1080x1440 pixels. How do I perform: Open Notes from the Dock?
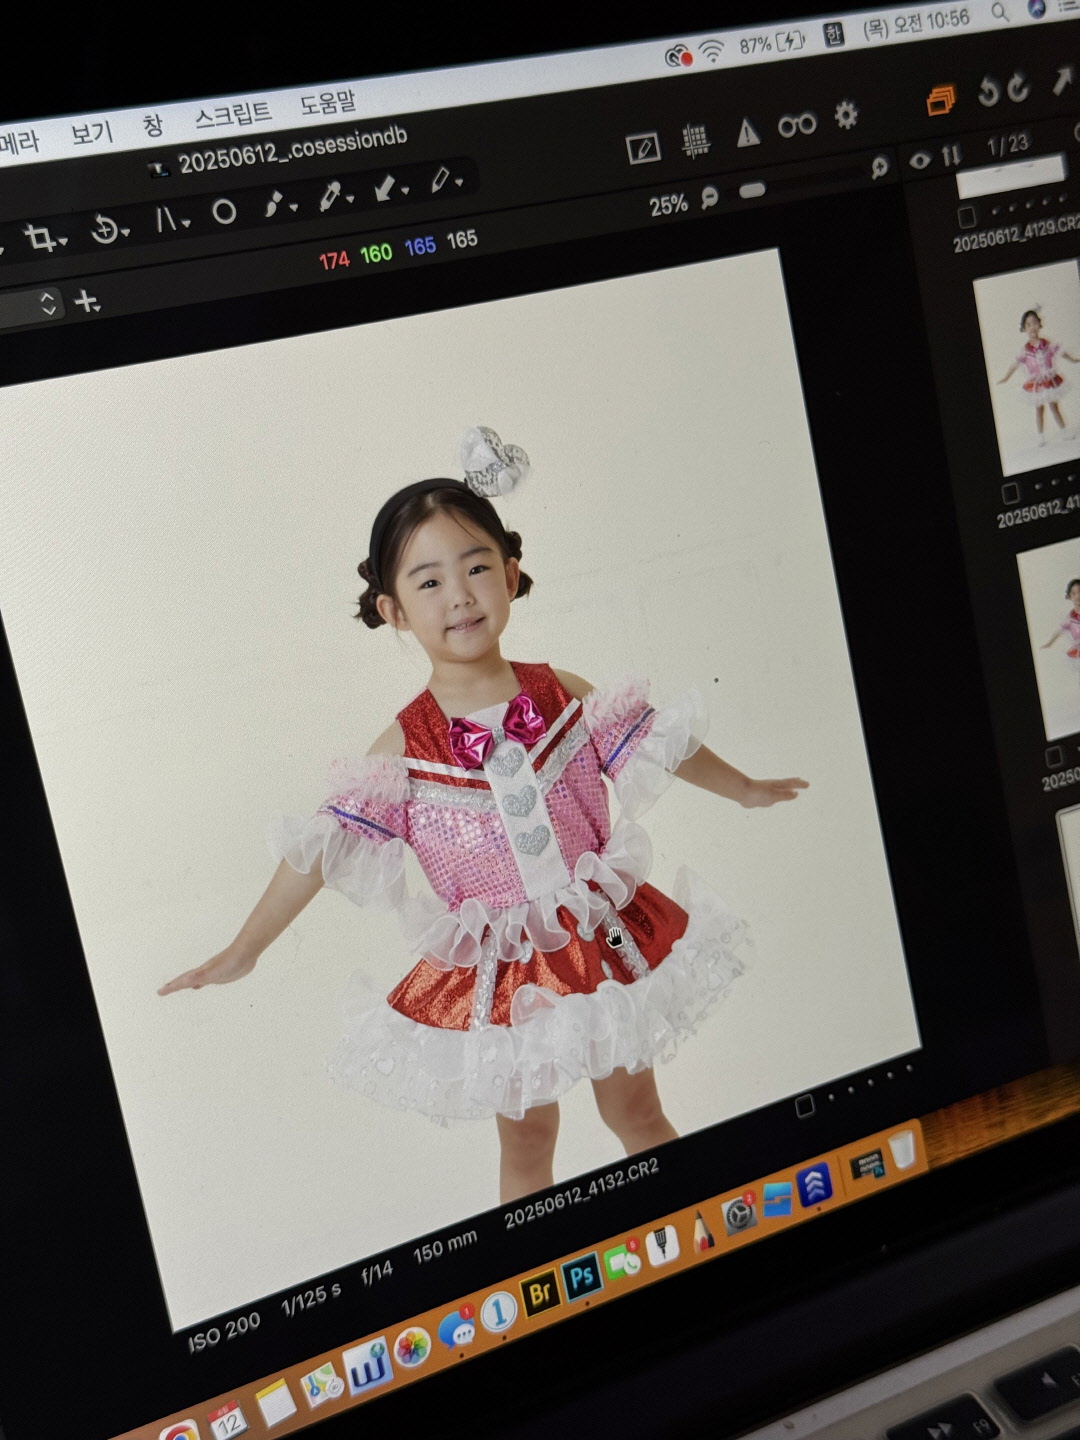(275, 1402)
